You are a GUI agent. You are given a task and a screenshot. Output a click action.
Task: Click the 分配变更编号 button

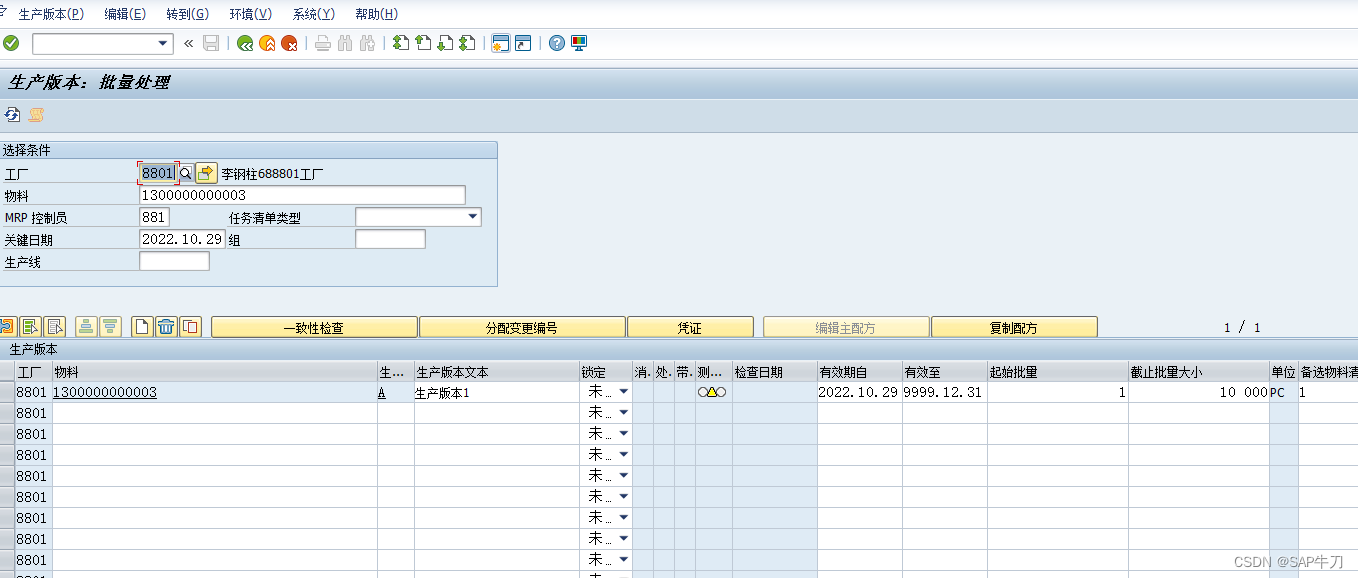[522, 327]
